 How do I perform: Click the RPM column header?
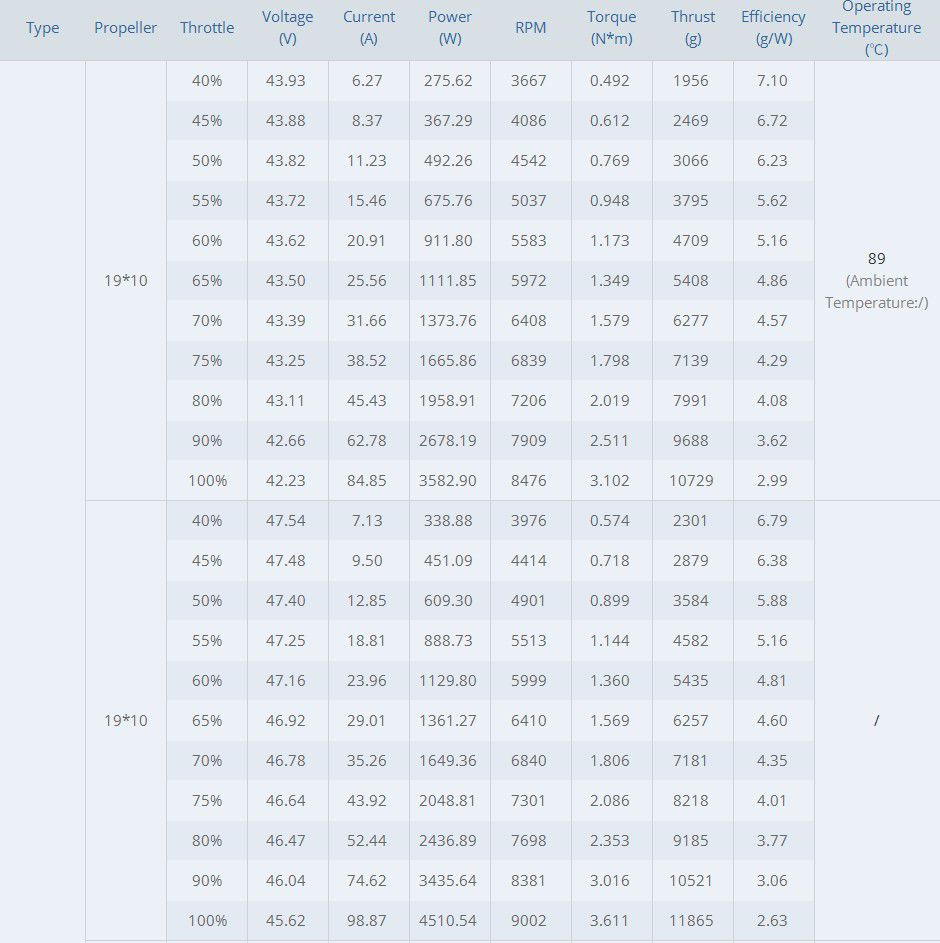click(530, 28)
